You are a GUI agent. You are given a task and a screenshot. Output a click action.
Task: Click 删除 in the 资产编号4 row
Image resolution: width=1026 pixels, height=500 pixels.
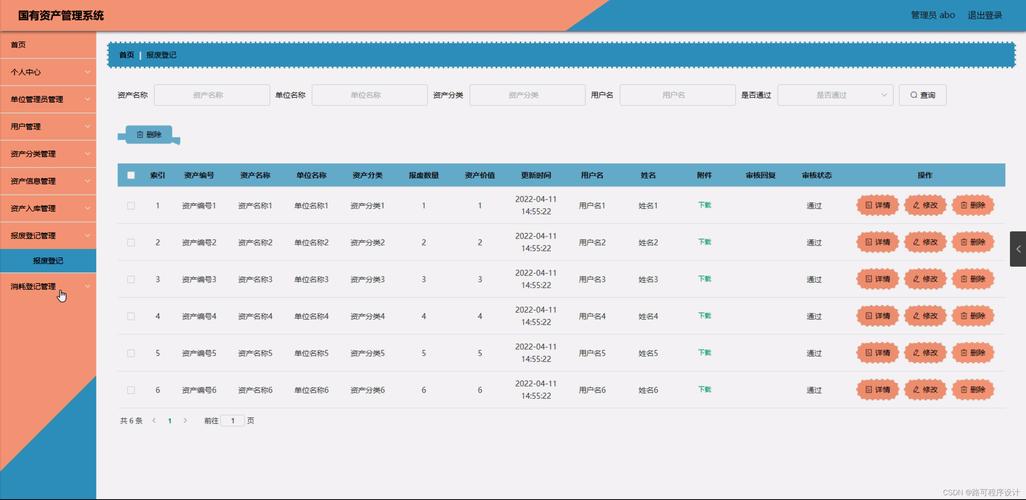(x=973, y=316)
